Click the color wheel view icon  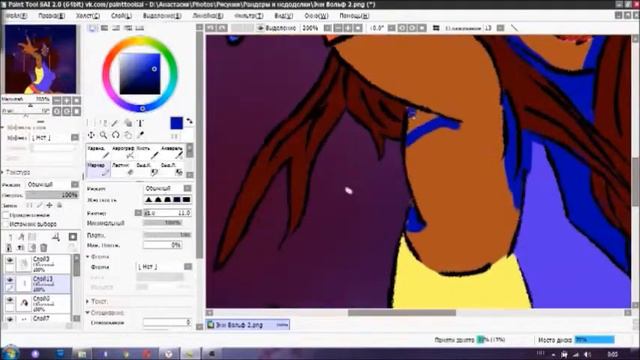93,28
